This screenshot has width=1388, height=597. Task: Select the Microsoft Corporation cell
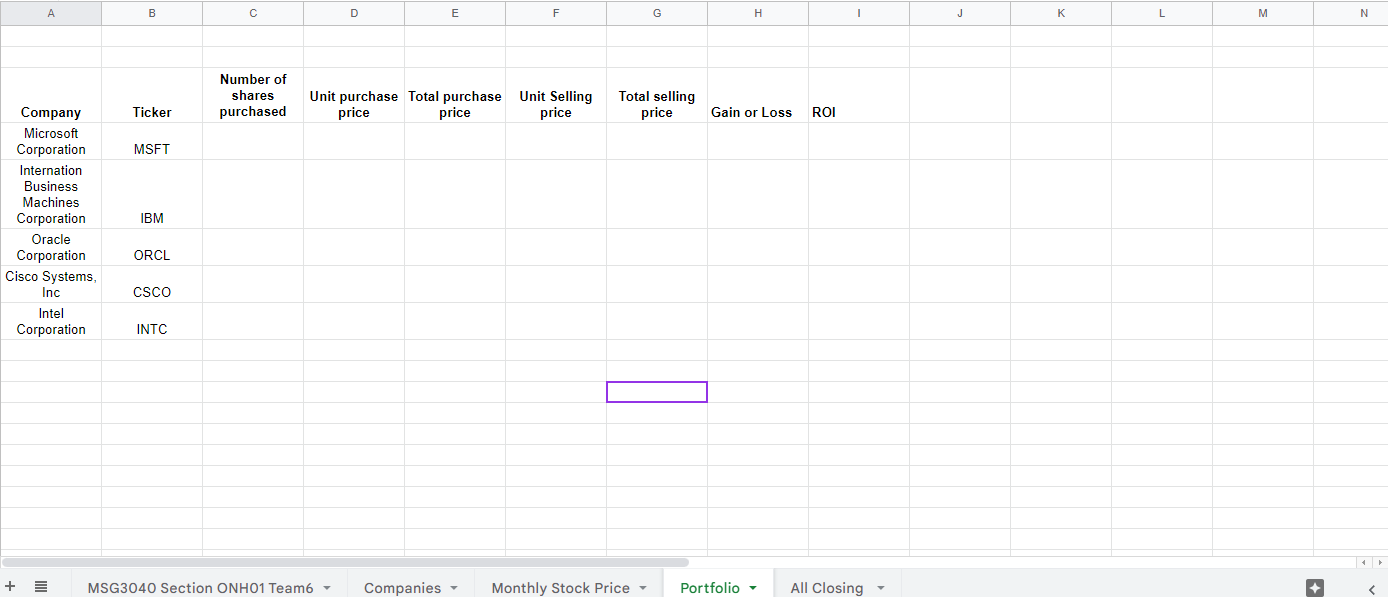point(51,141)
